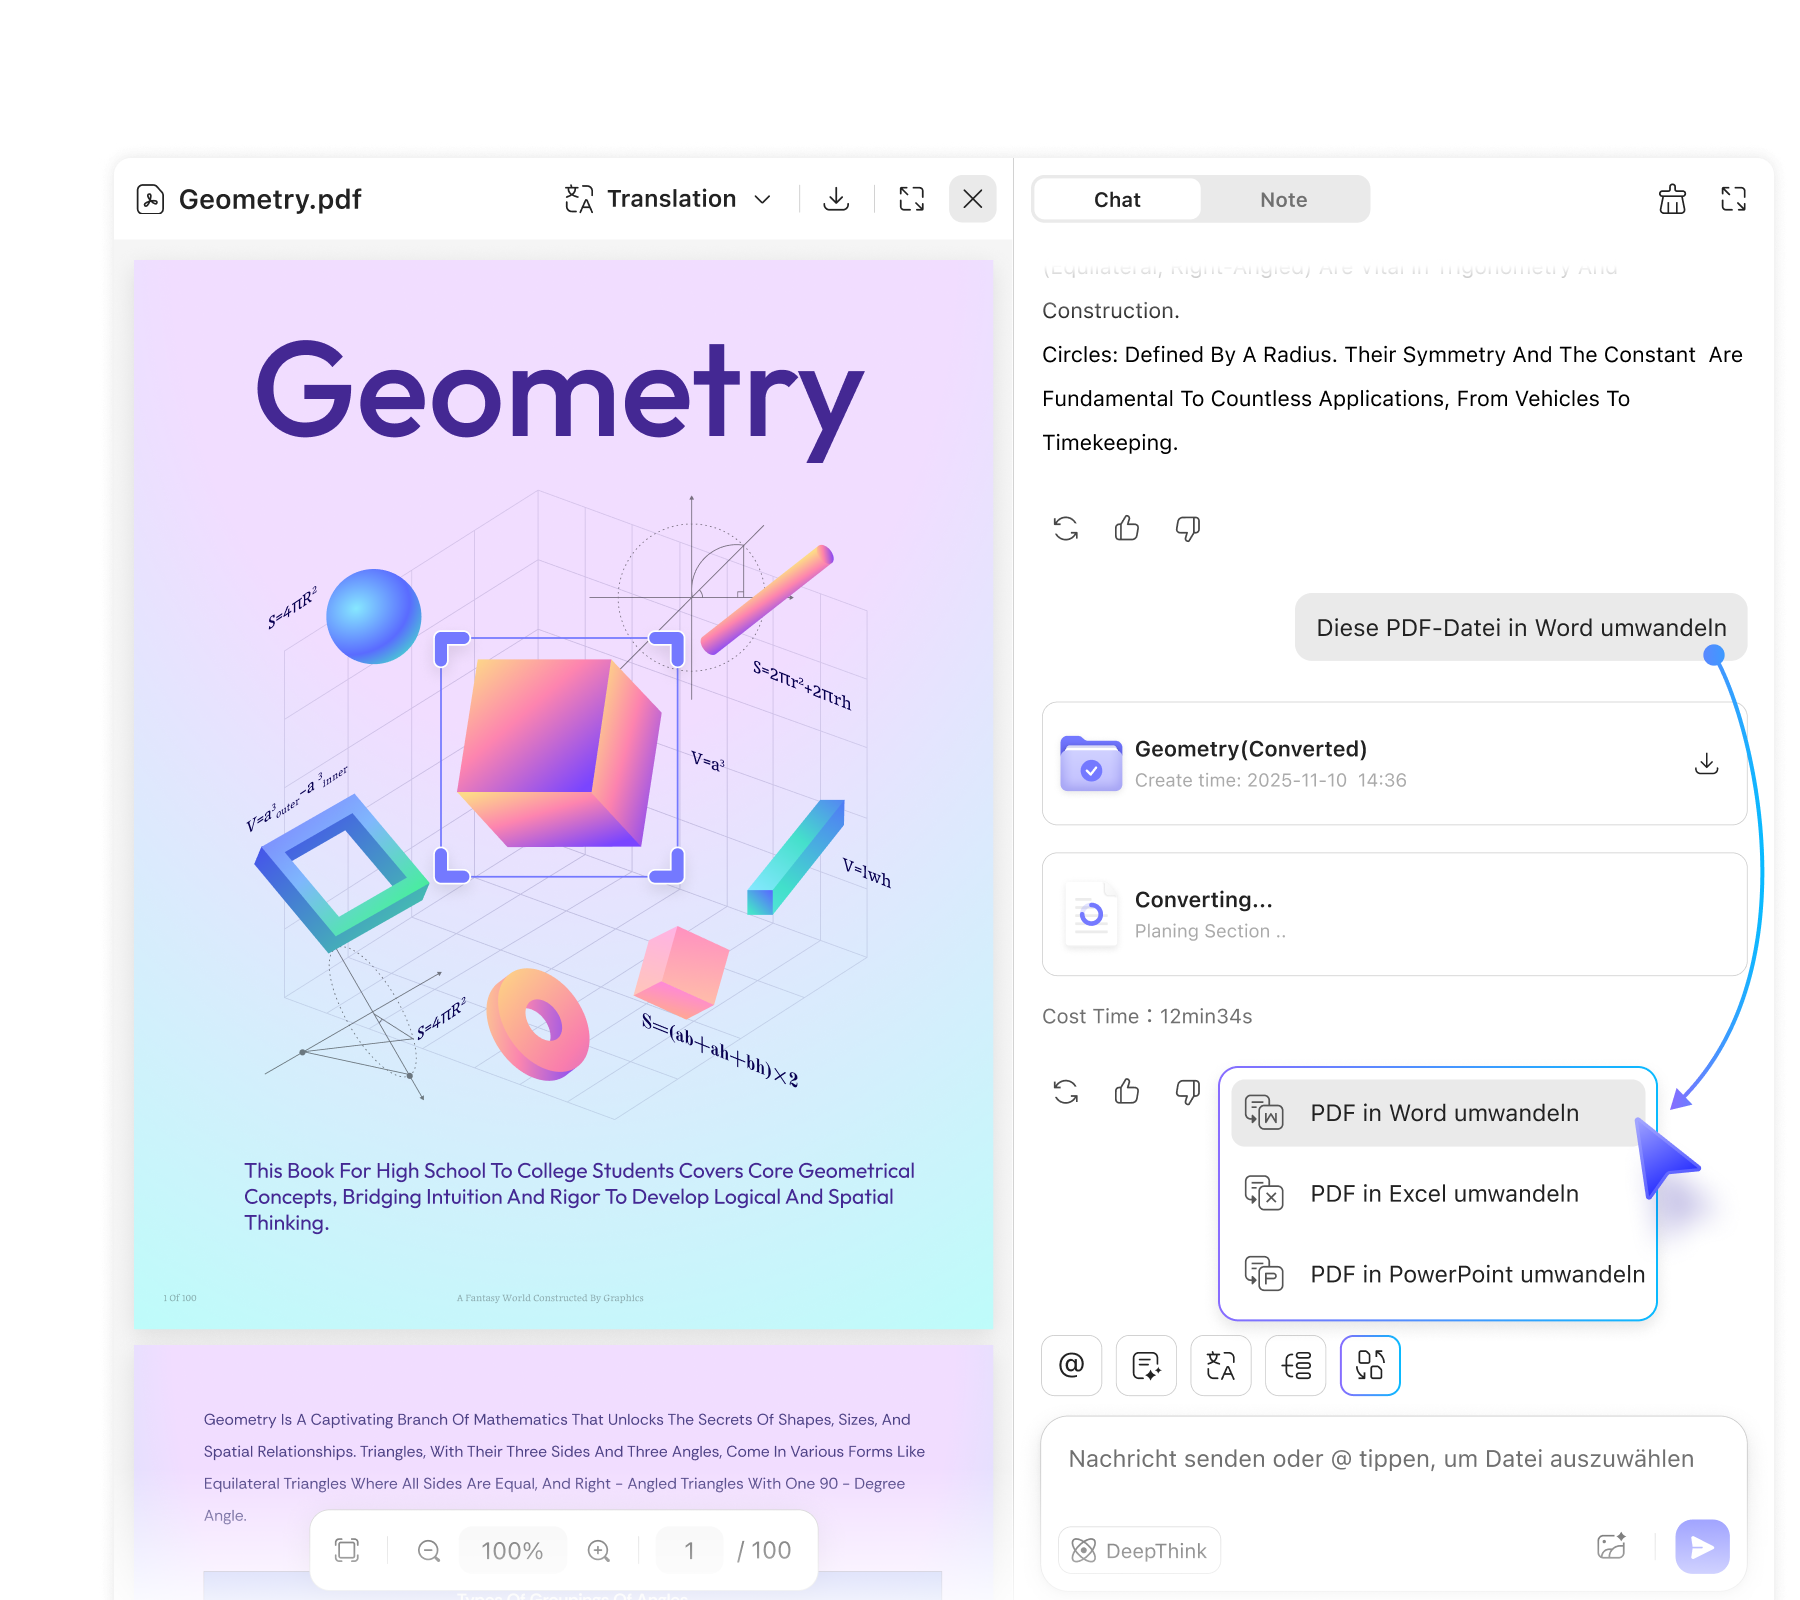This screenshot has height=1600, width=1800.
Task: Toggle DeepThink mode
Action: pos(1139,1550)
